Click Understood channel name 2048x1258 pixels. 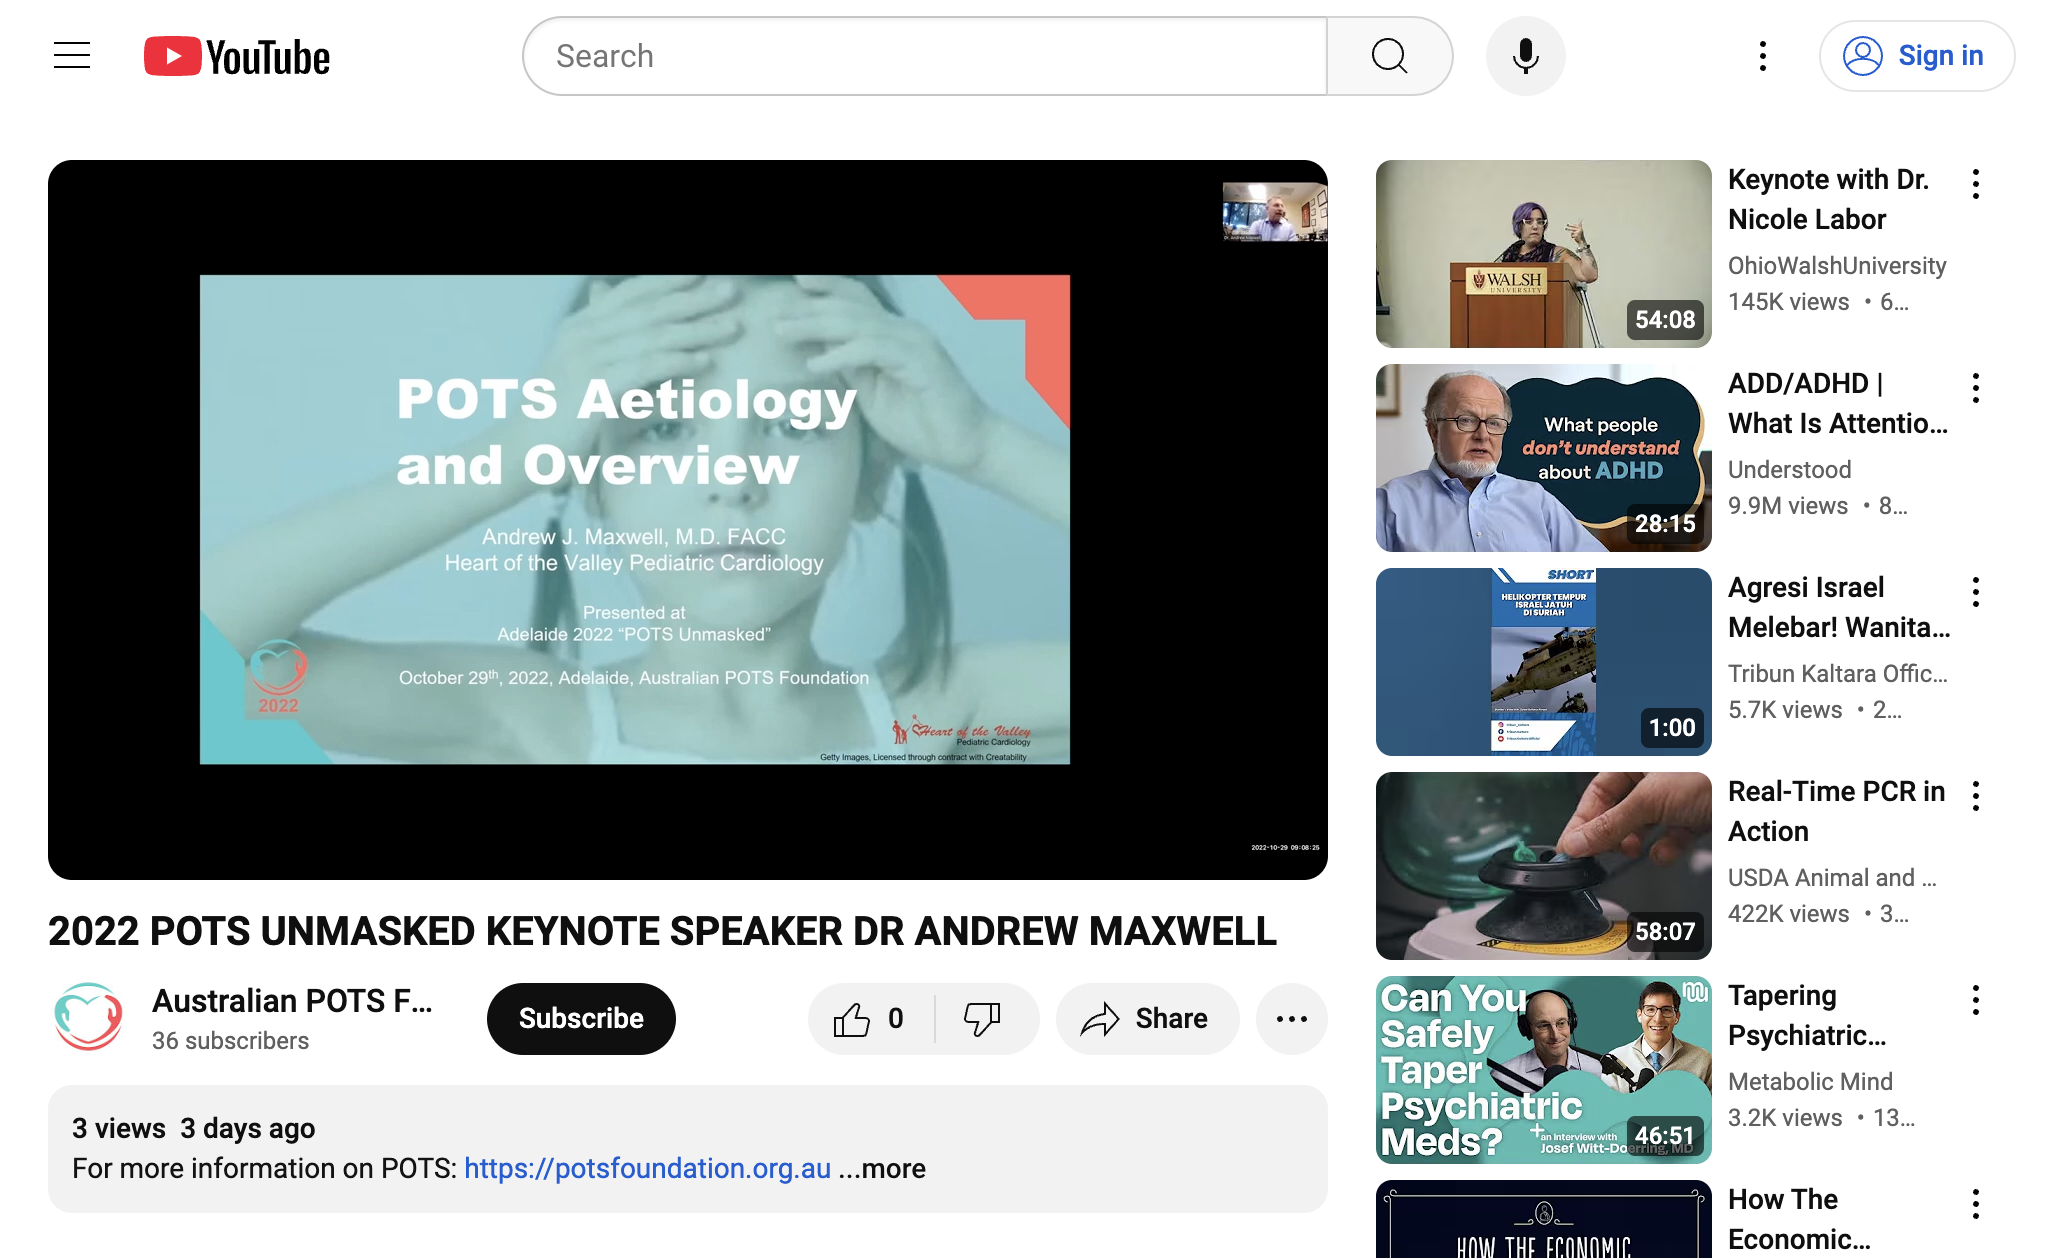coord(1789,470)
